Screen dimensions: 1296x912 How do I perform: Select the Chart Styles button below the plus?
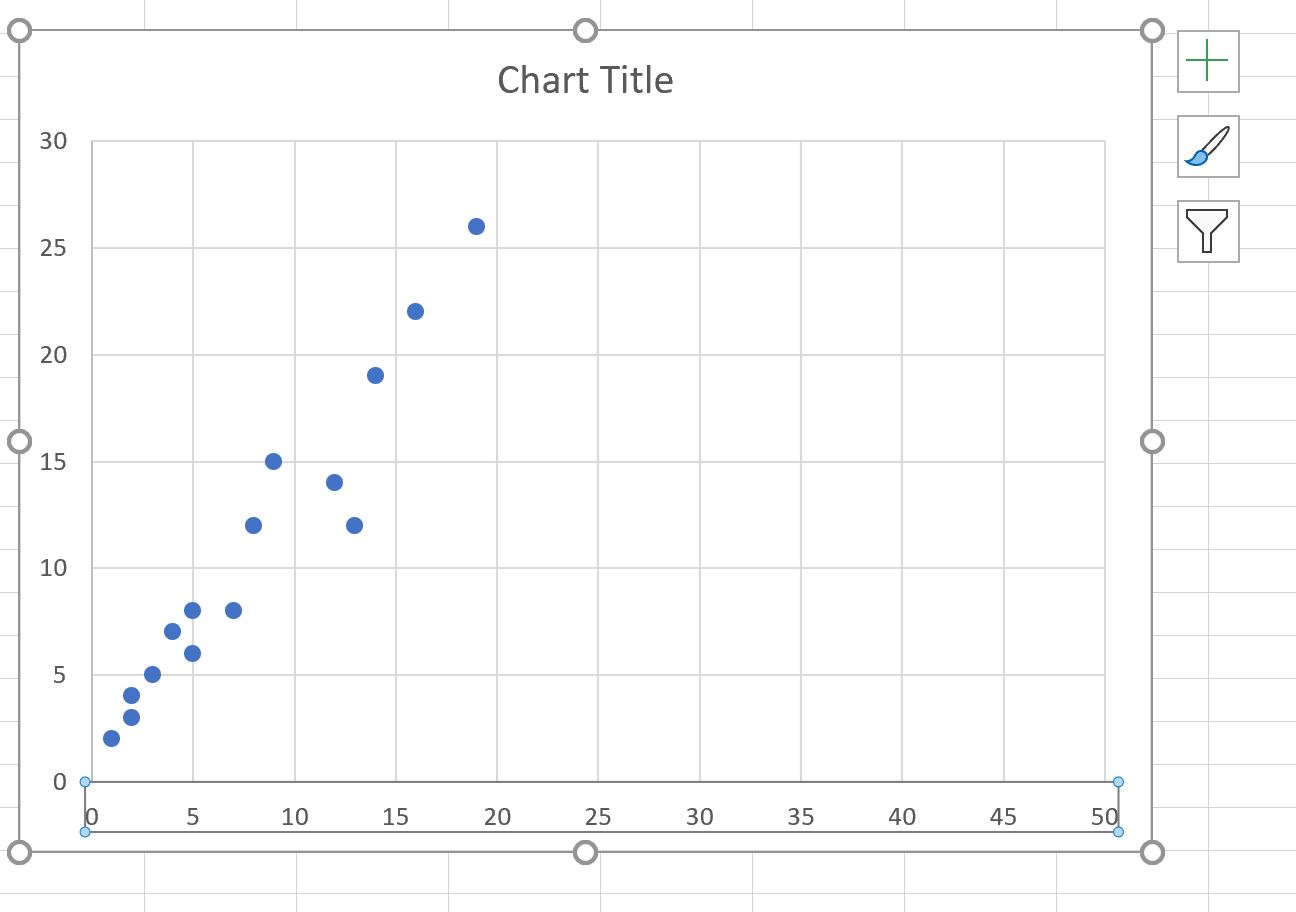(x=1207, y=146)
